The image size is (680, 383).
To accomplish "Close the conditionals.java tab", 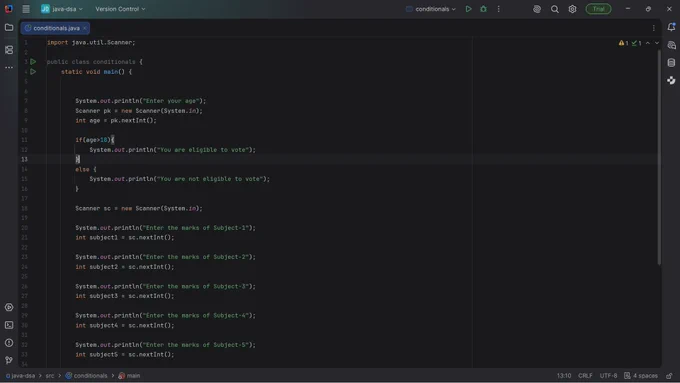I will [85, 28].
